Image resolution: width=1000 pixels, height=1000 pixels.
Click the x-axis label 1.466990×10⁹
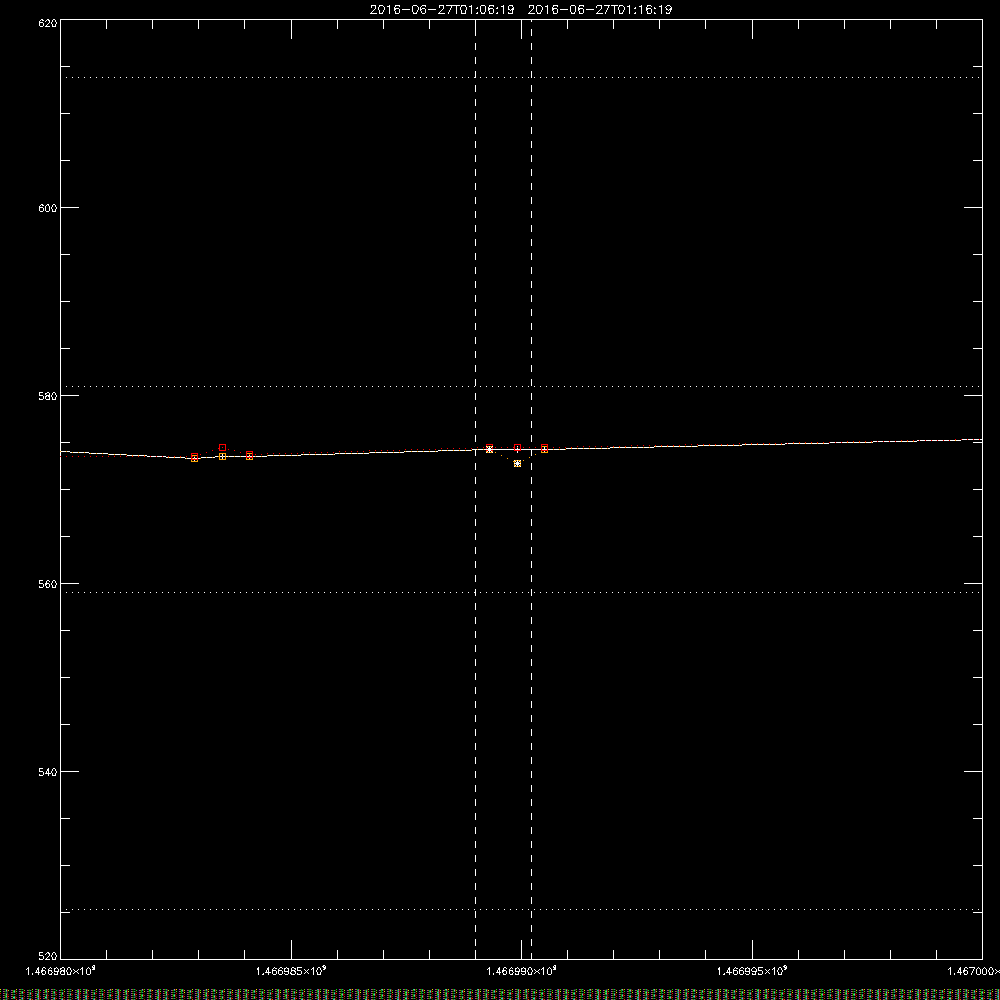tap(522, 971)
